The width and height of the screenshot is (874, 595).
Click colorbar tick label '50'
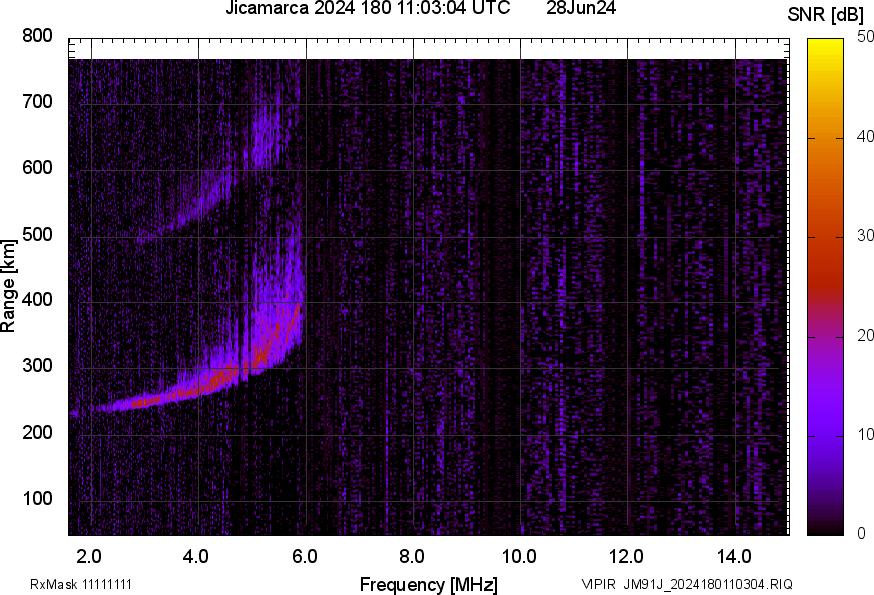(x=866, y=37)
